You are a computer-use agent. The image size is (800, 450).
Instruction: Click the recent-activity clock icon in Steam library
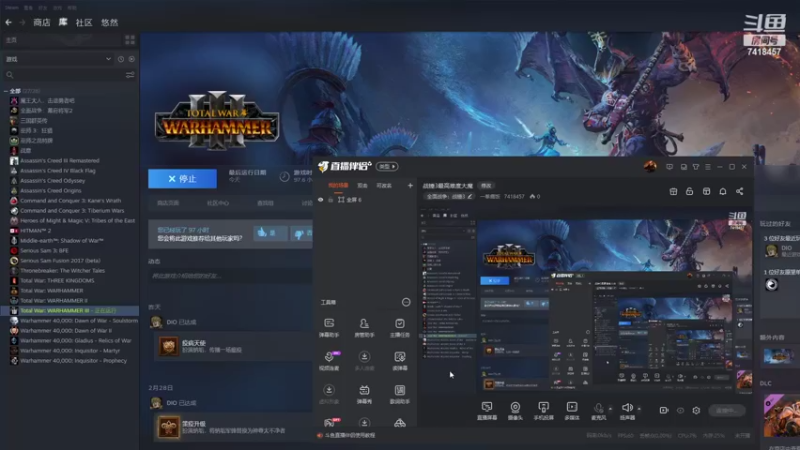(x=121, y=59)
